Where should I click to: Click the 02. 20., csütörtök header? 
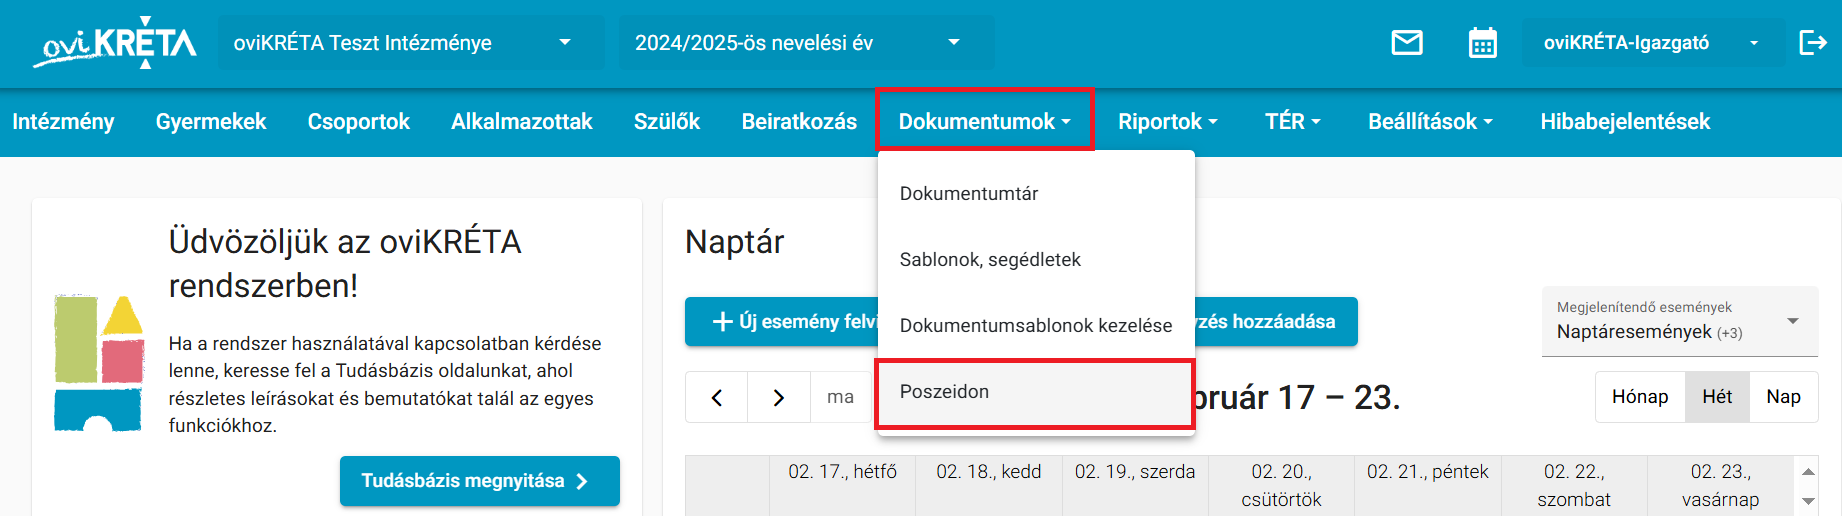pos(1282,486)
